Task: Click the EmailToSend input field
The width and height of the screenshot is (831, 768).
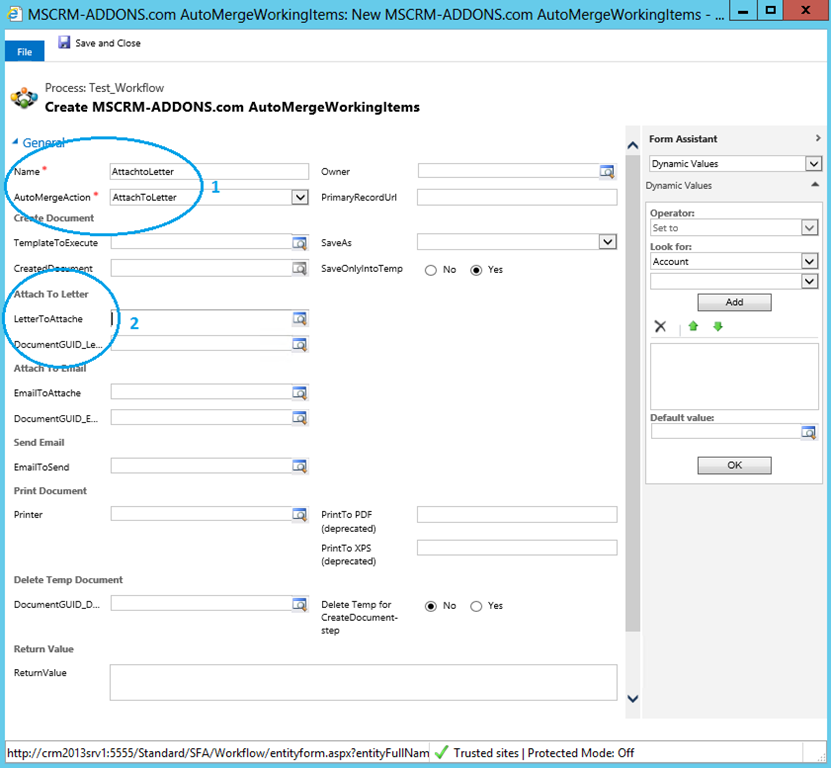Action: (x=201, y=466)
